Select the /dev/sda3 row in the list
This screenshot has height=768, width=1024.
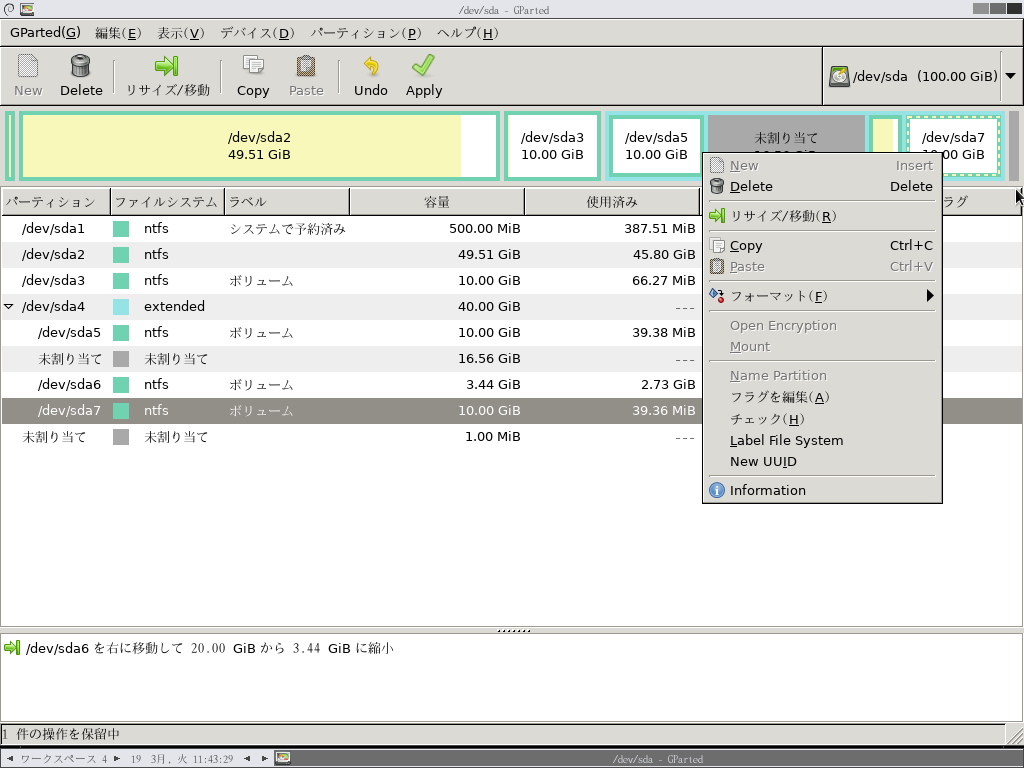[351, 281]
